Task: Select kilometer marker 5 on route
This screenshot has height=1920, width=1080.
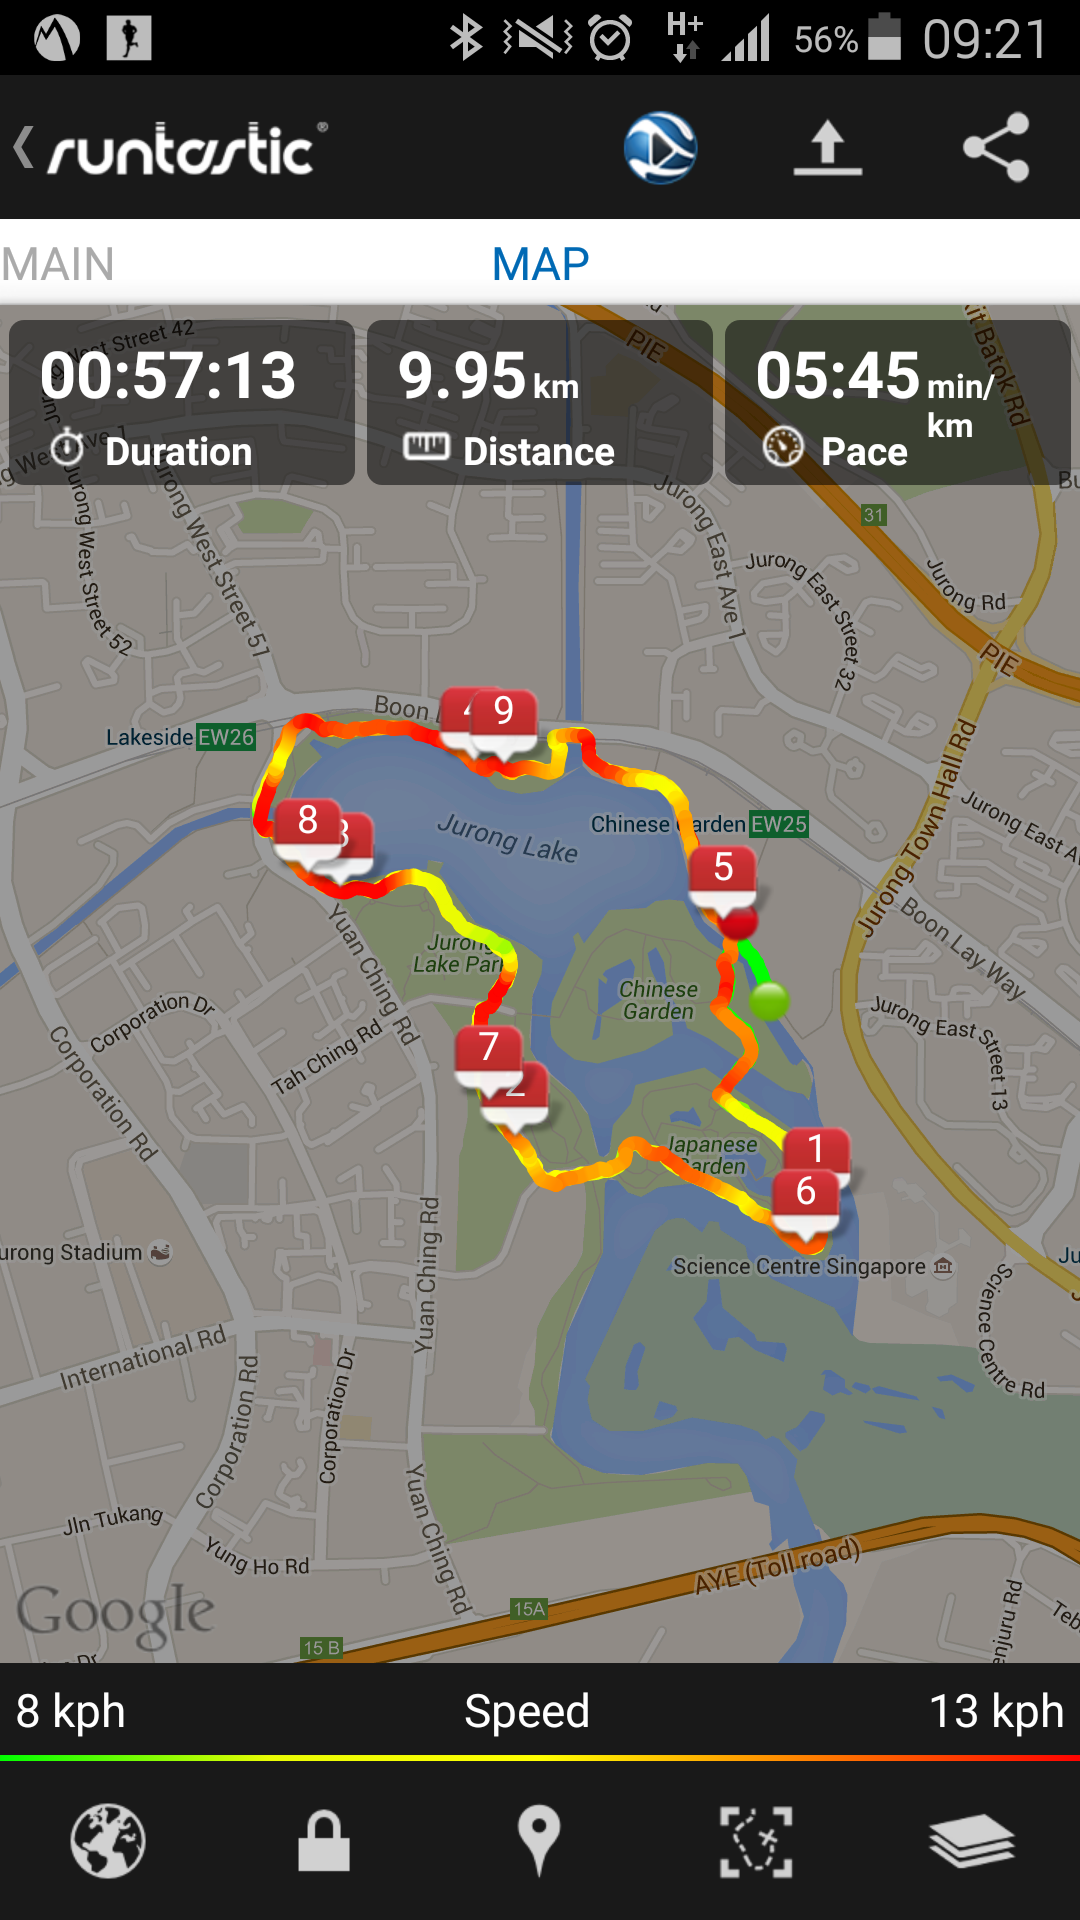Action: (x=723, y=878)
